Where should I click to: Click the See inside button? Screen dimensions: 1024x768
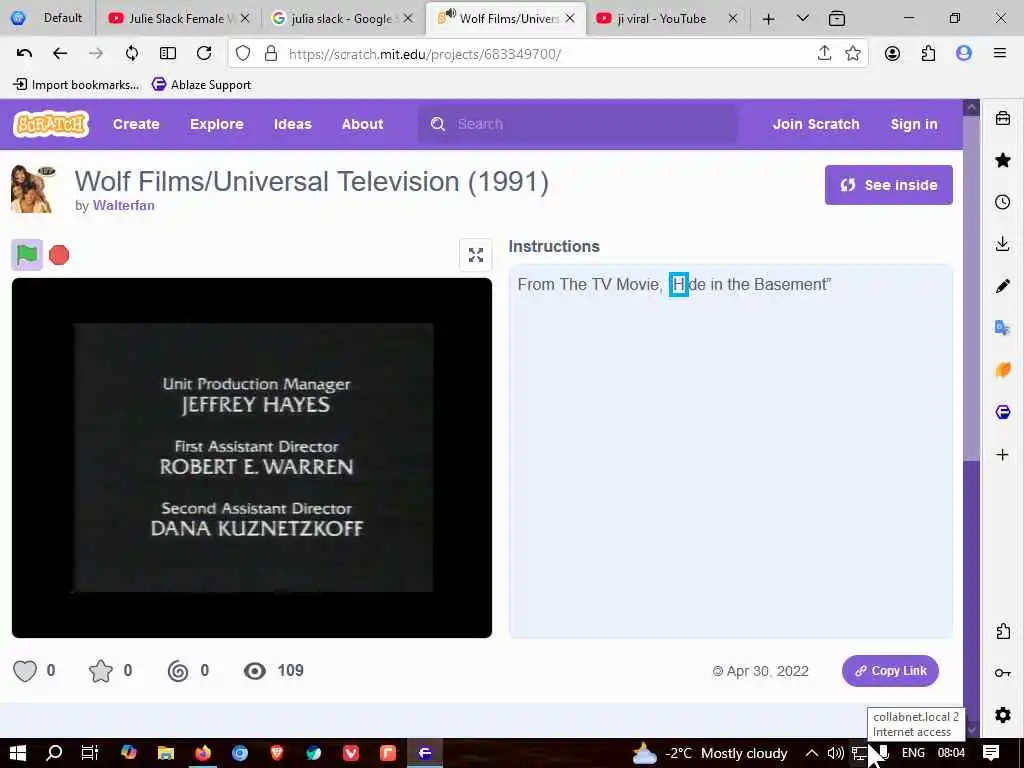888,185
